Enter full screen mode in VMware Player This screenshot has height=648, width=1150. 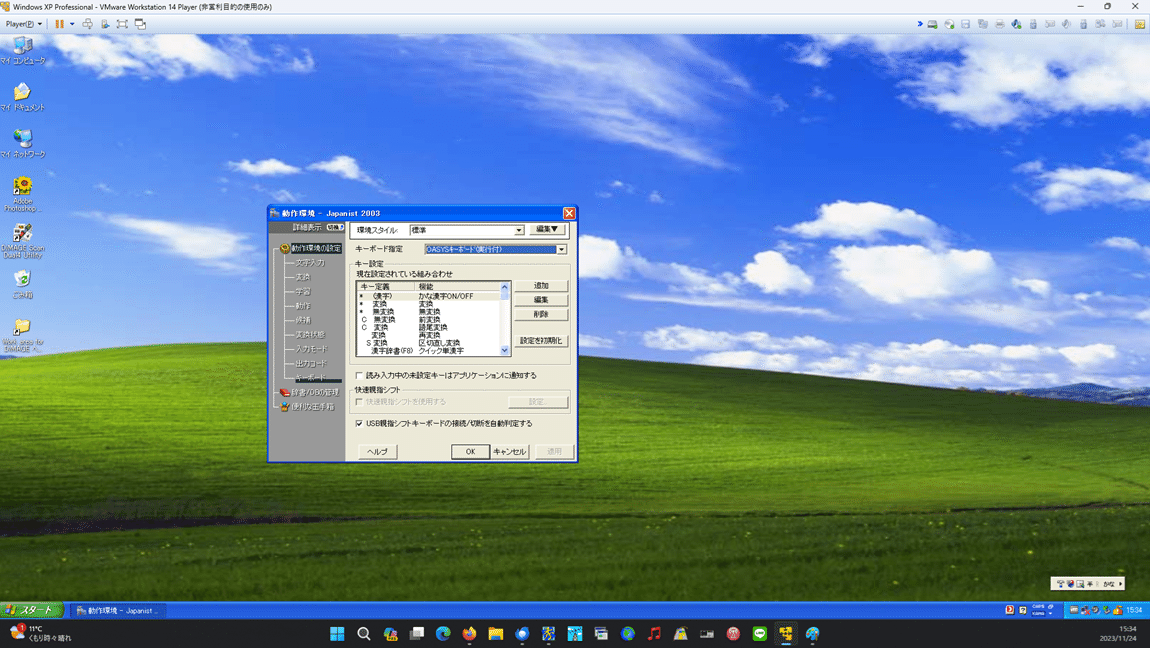[122, 24]
